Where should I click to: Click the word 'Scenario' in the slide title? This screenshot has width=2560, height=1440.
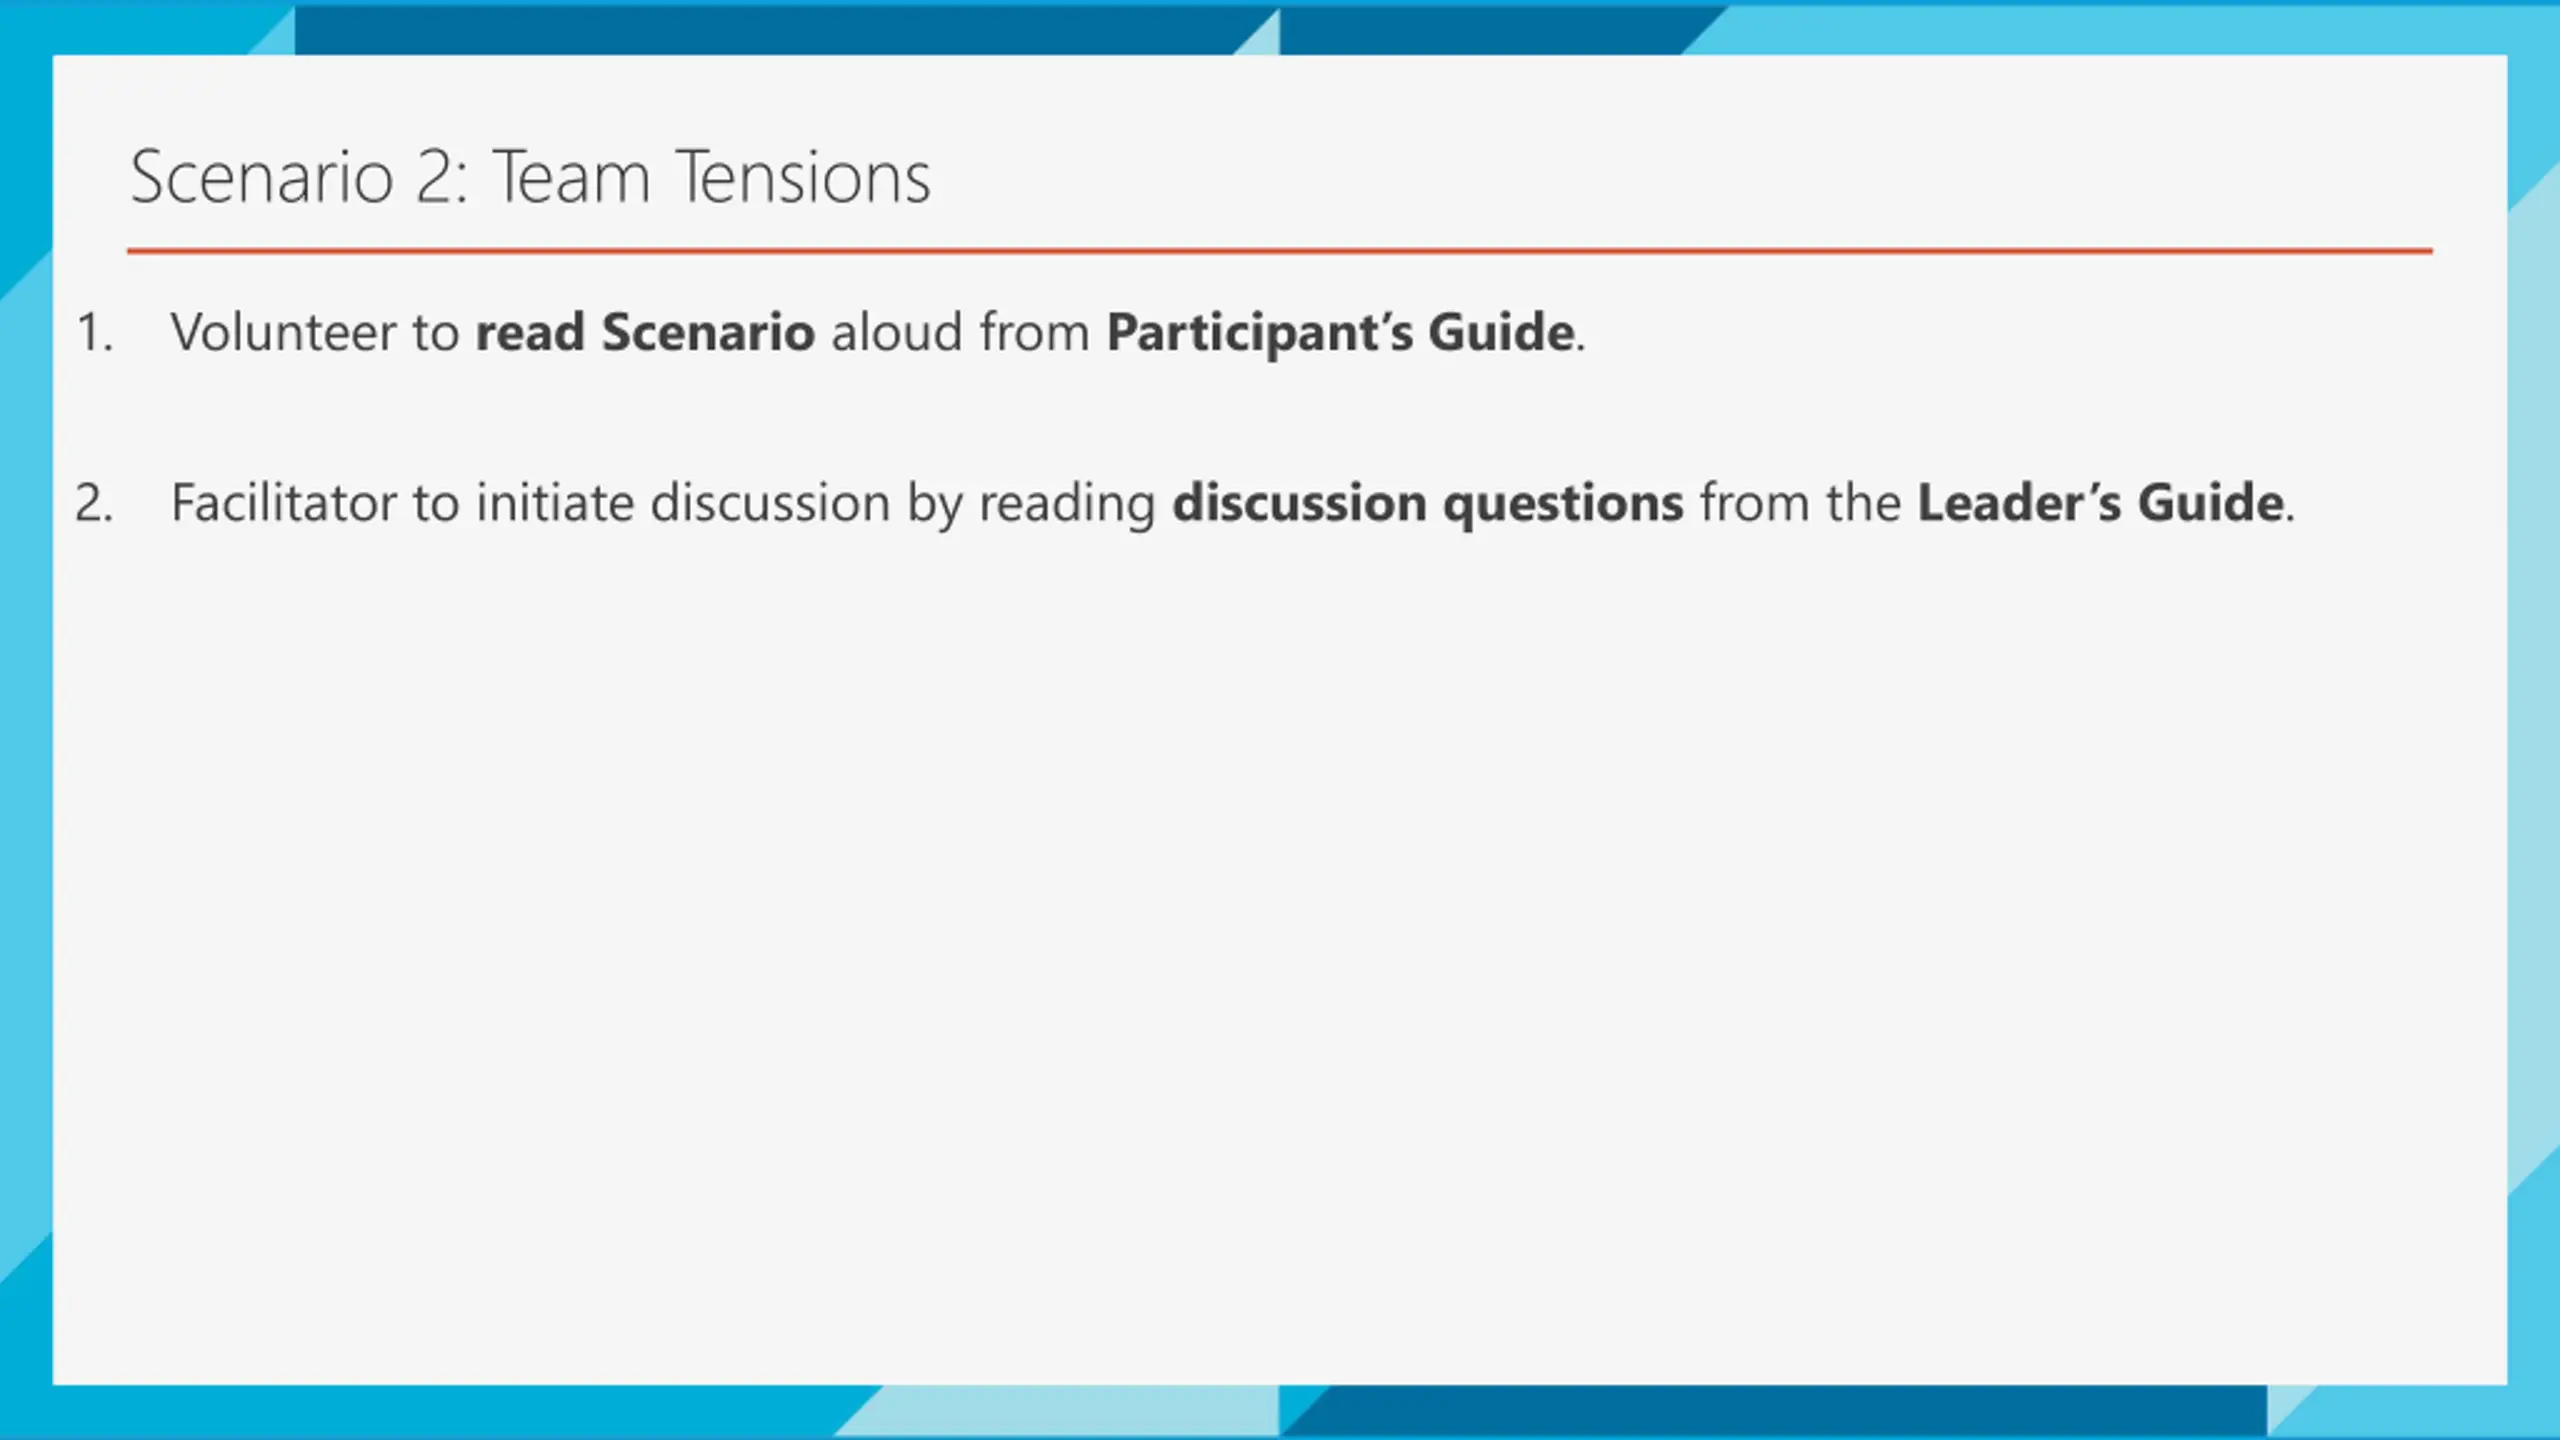point(262,177)
